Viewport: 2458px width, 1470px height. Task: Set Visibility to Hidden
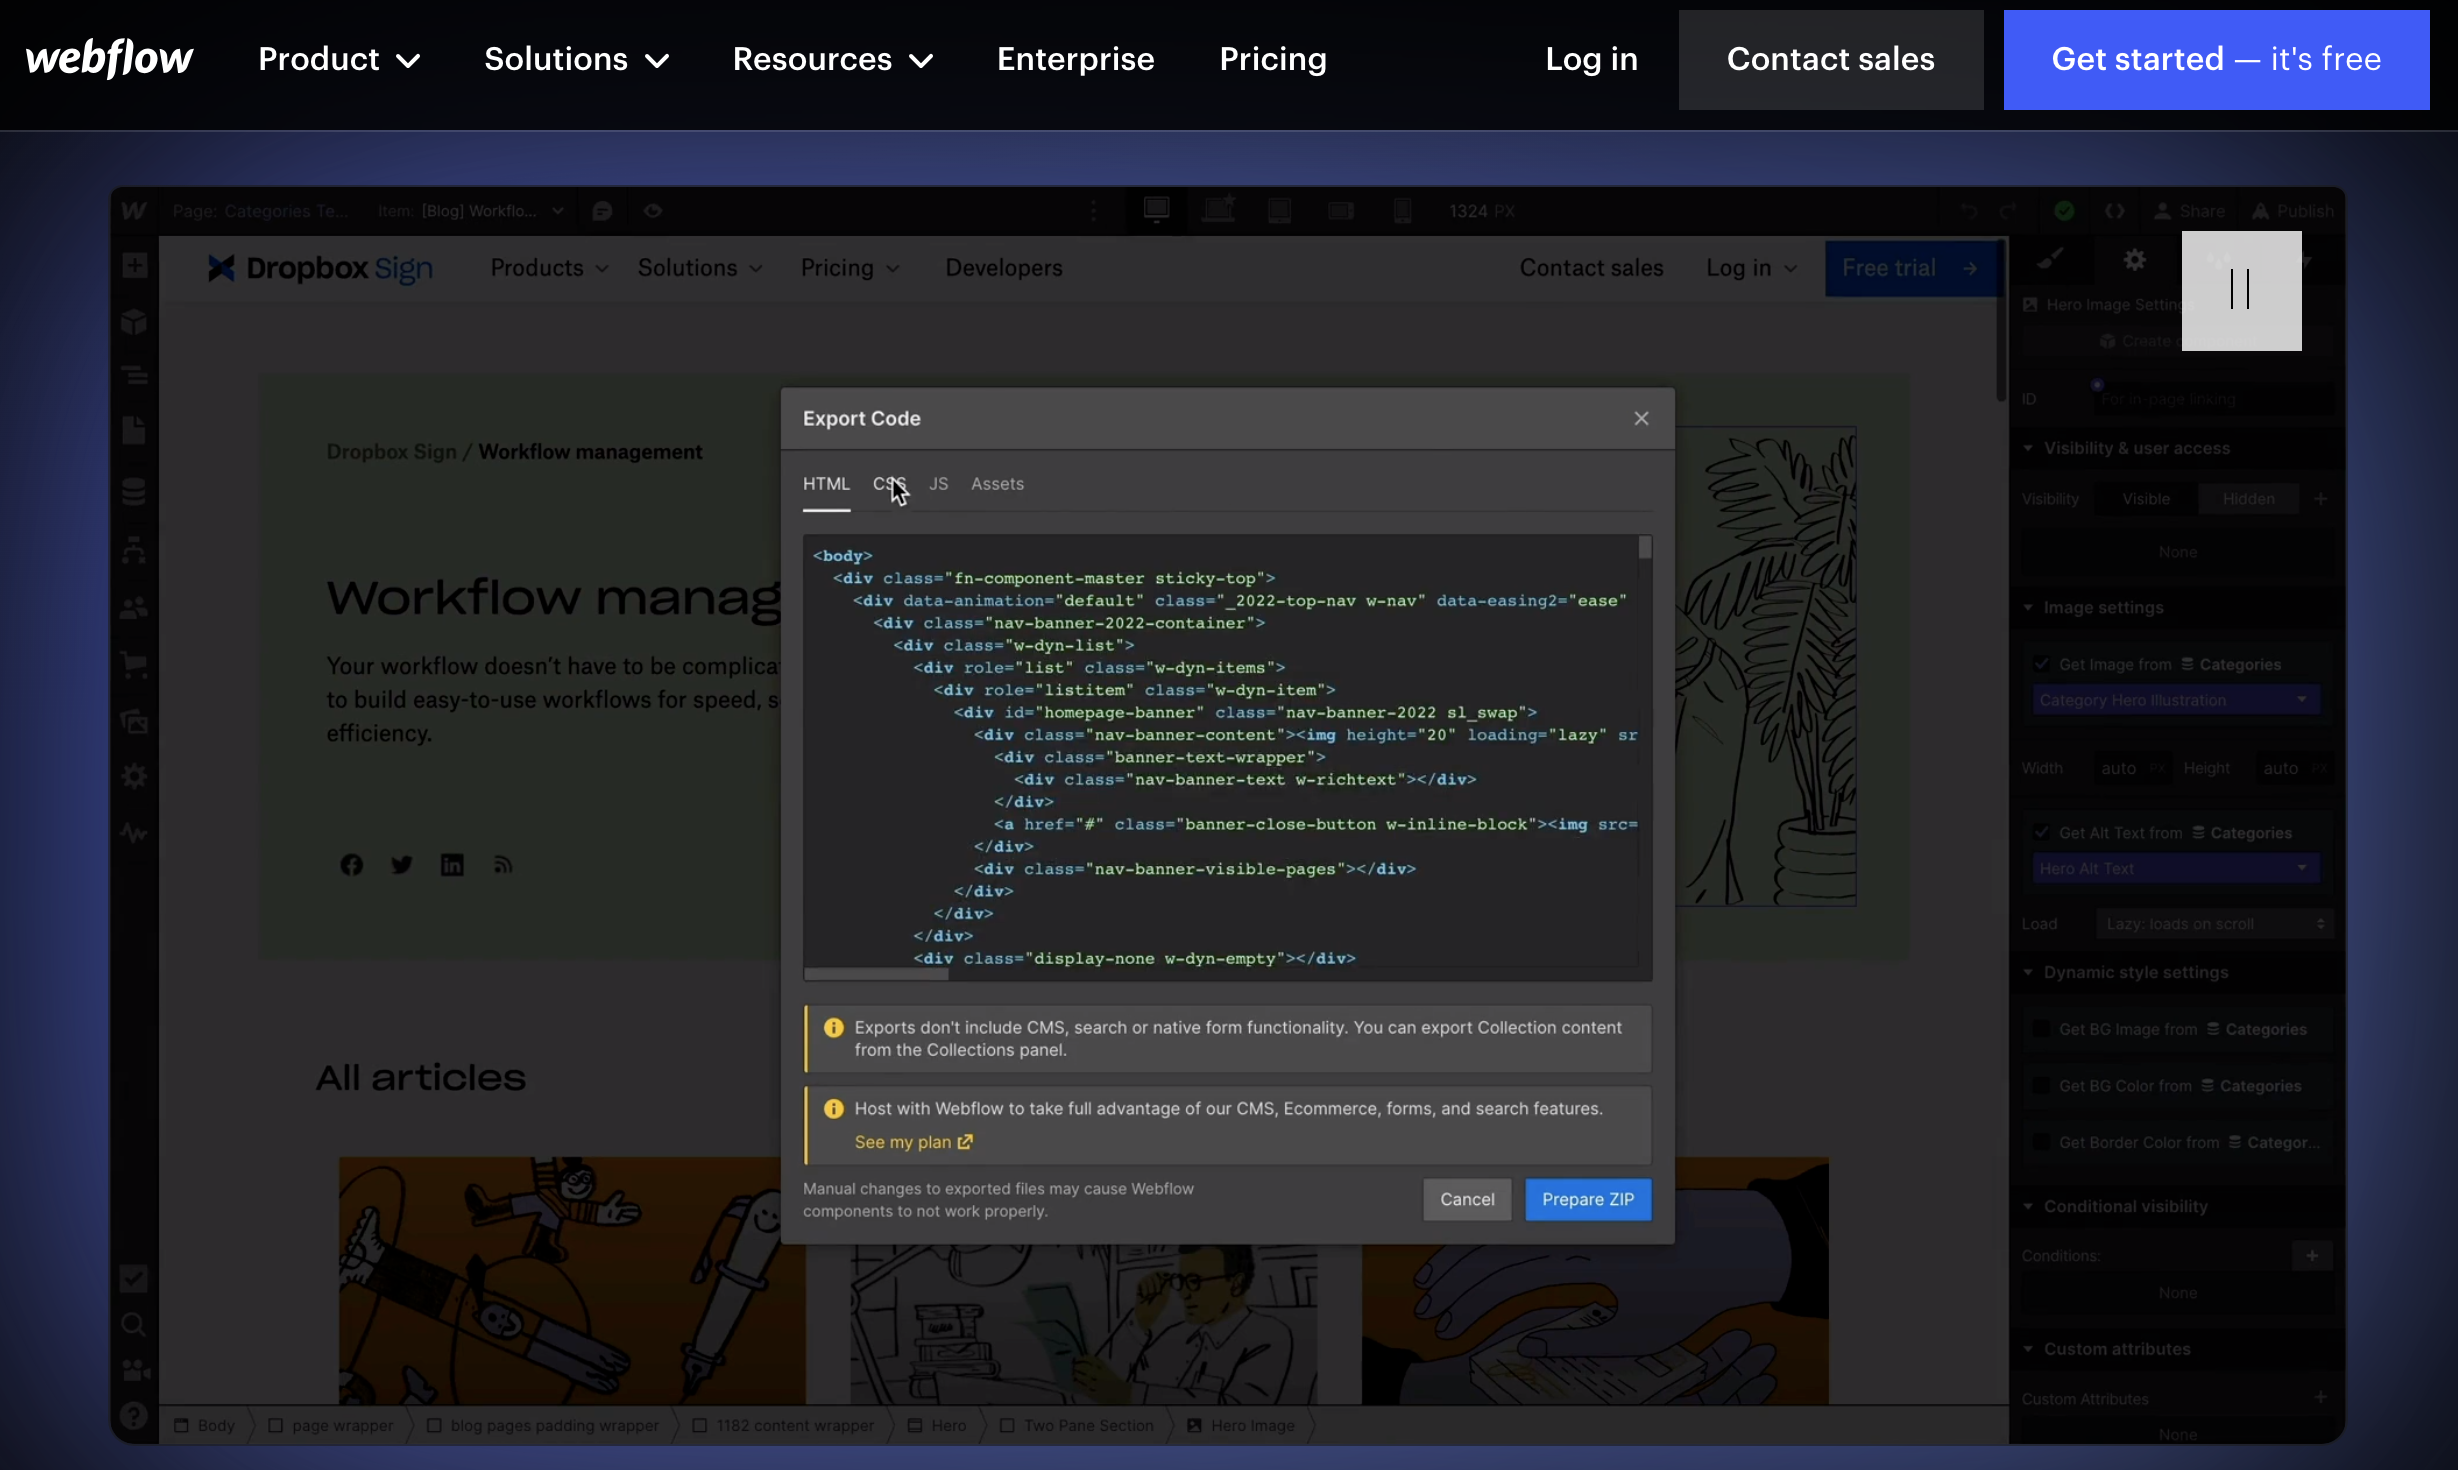[x=2248, y=499]
